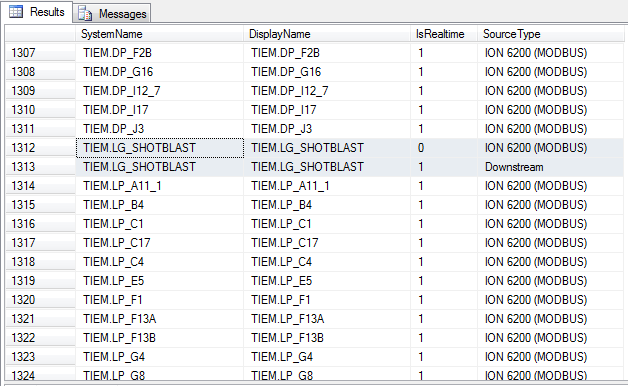628x386 pixels.
Task: Click SystemName cell TIEM.DP_I12_7
Action: pyautogui.click(x=159, y=91)
